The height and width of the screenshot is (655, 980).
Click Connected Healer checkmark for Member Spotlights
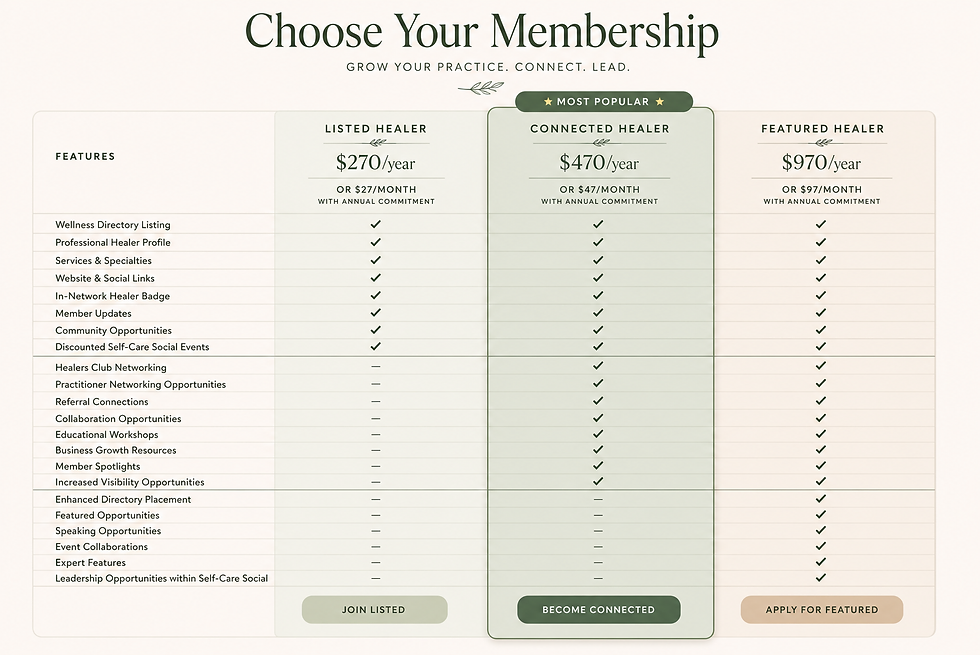tap(598, 465)
